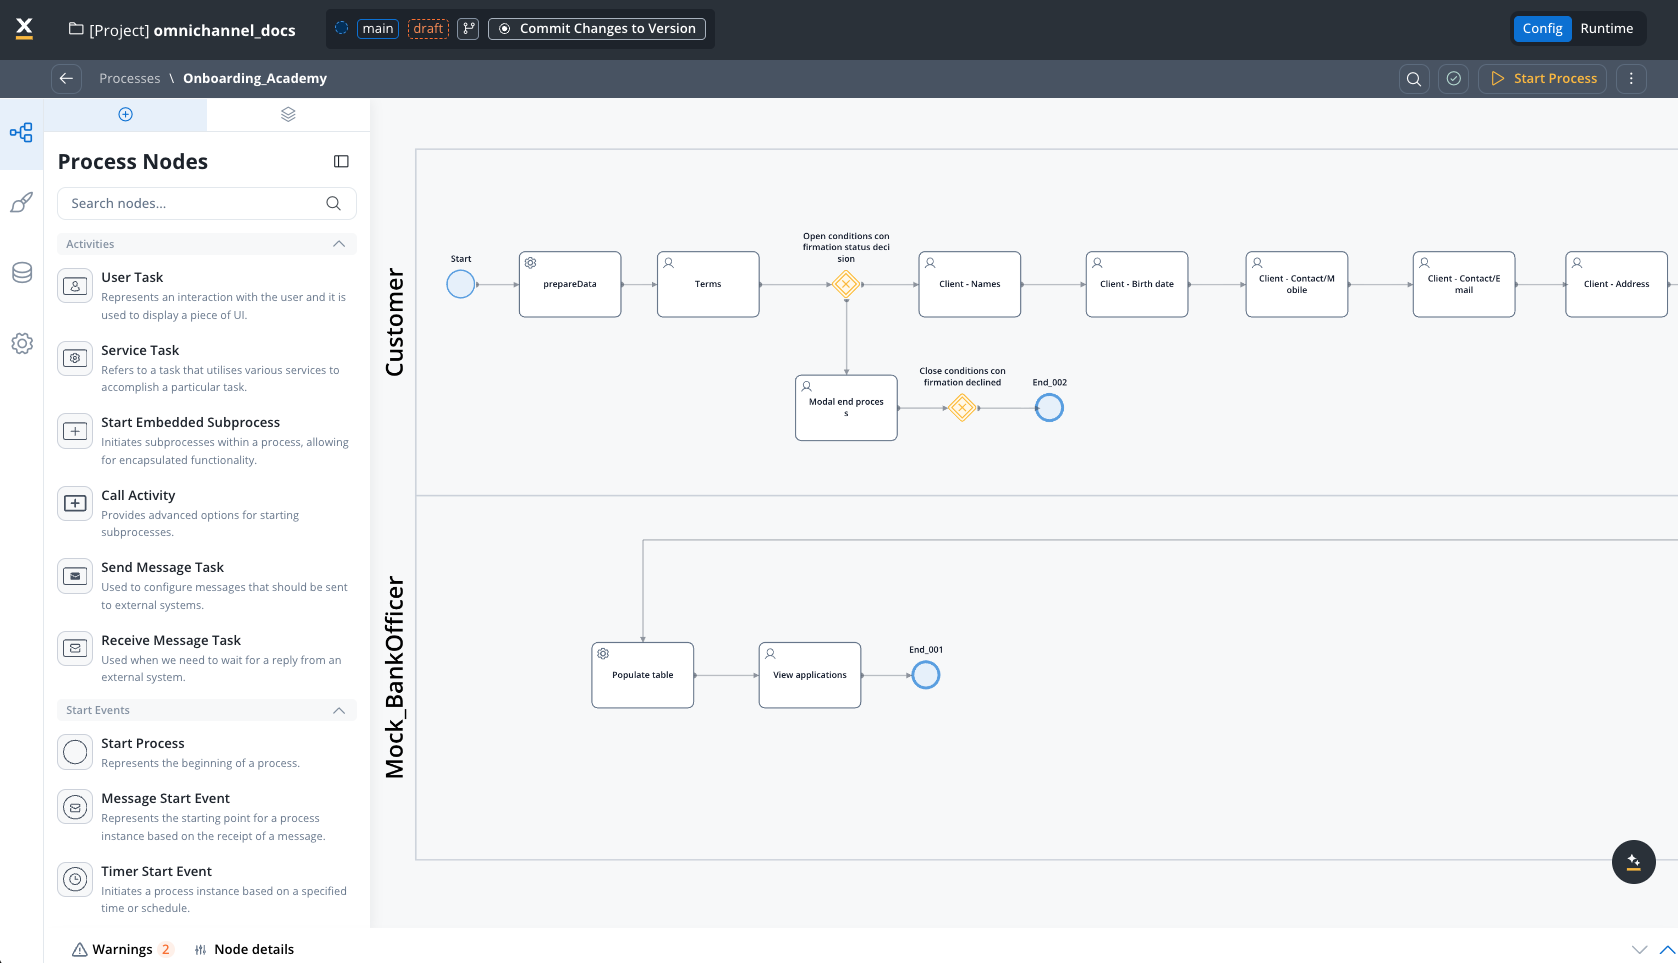Click the branch icon next to draft
1678x963 pixels.
point(468,29)
